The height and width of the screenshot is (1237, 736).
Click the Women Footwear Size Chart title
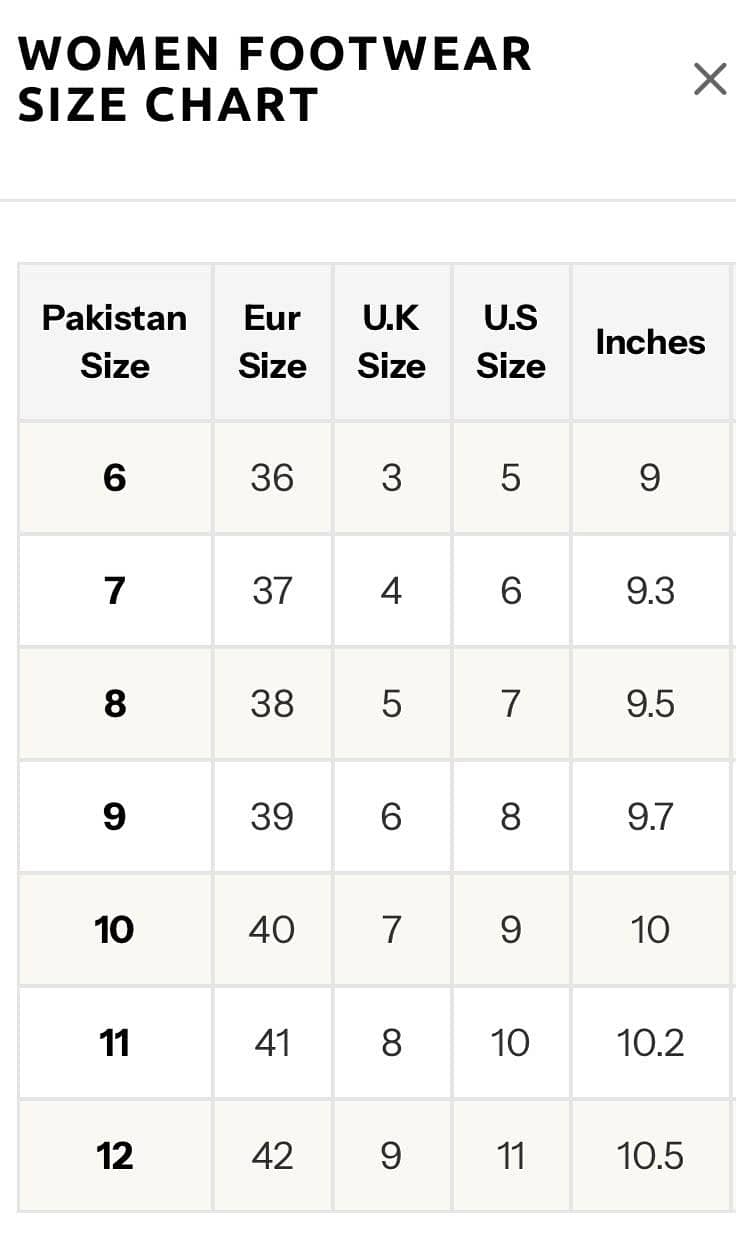(275, 79)
